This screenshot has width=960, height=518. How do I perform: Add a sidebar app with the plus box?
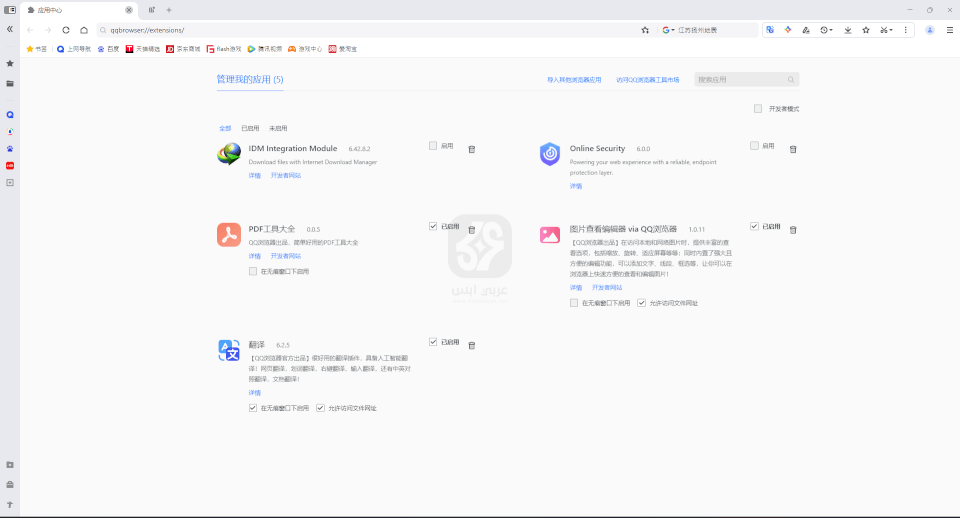pyautogui.click(x=10, y=182)
